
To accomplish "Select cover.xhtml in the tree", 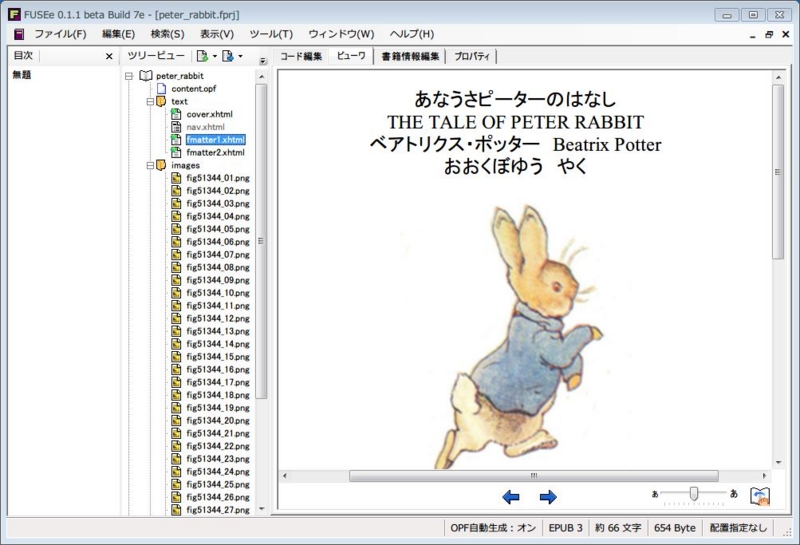I will click(x=209, y=114).
